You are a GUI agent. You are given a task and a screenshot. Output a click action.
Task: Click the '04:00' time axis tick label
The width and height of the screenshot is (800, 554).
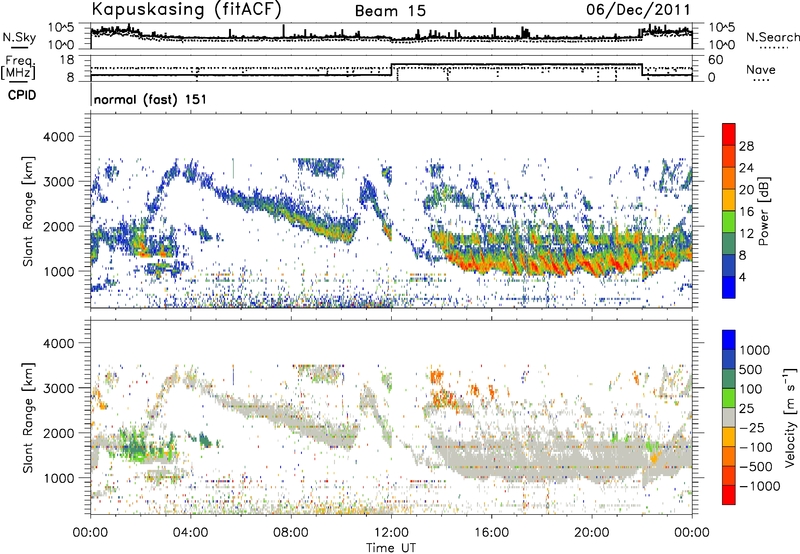191,533
